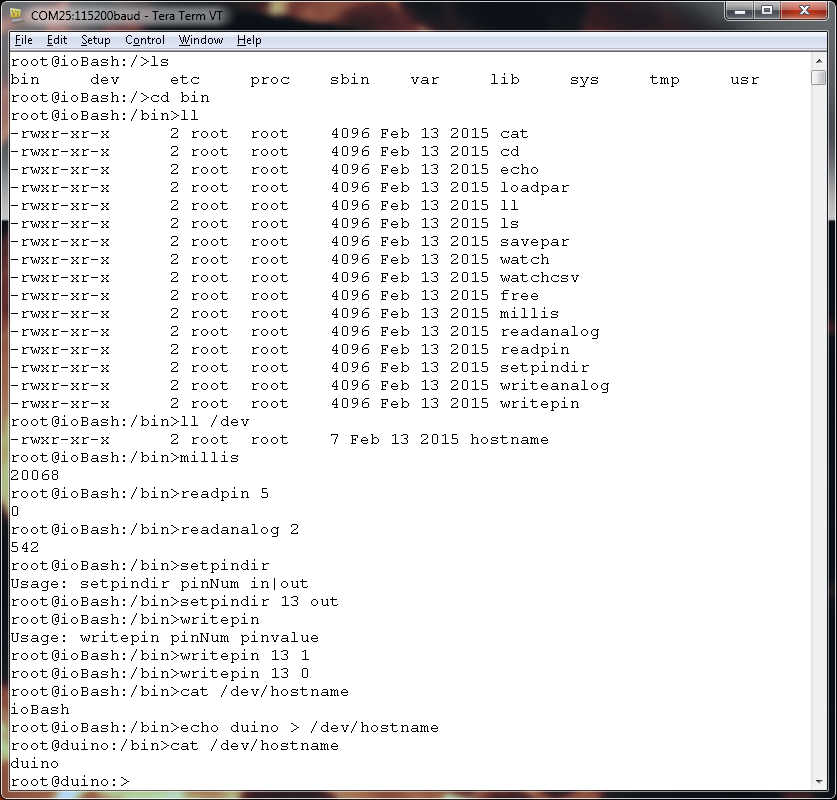Click the final 'root@duino:>' prompt
The width and height of the screenshot is (837, 800).
70,781
